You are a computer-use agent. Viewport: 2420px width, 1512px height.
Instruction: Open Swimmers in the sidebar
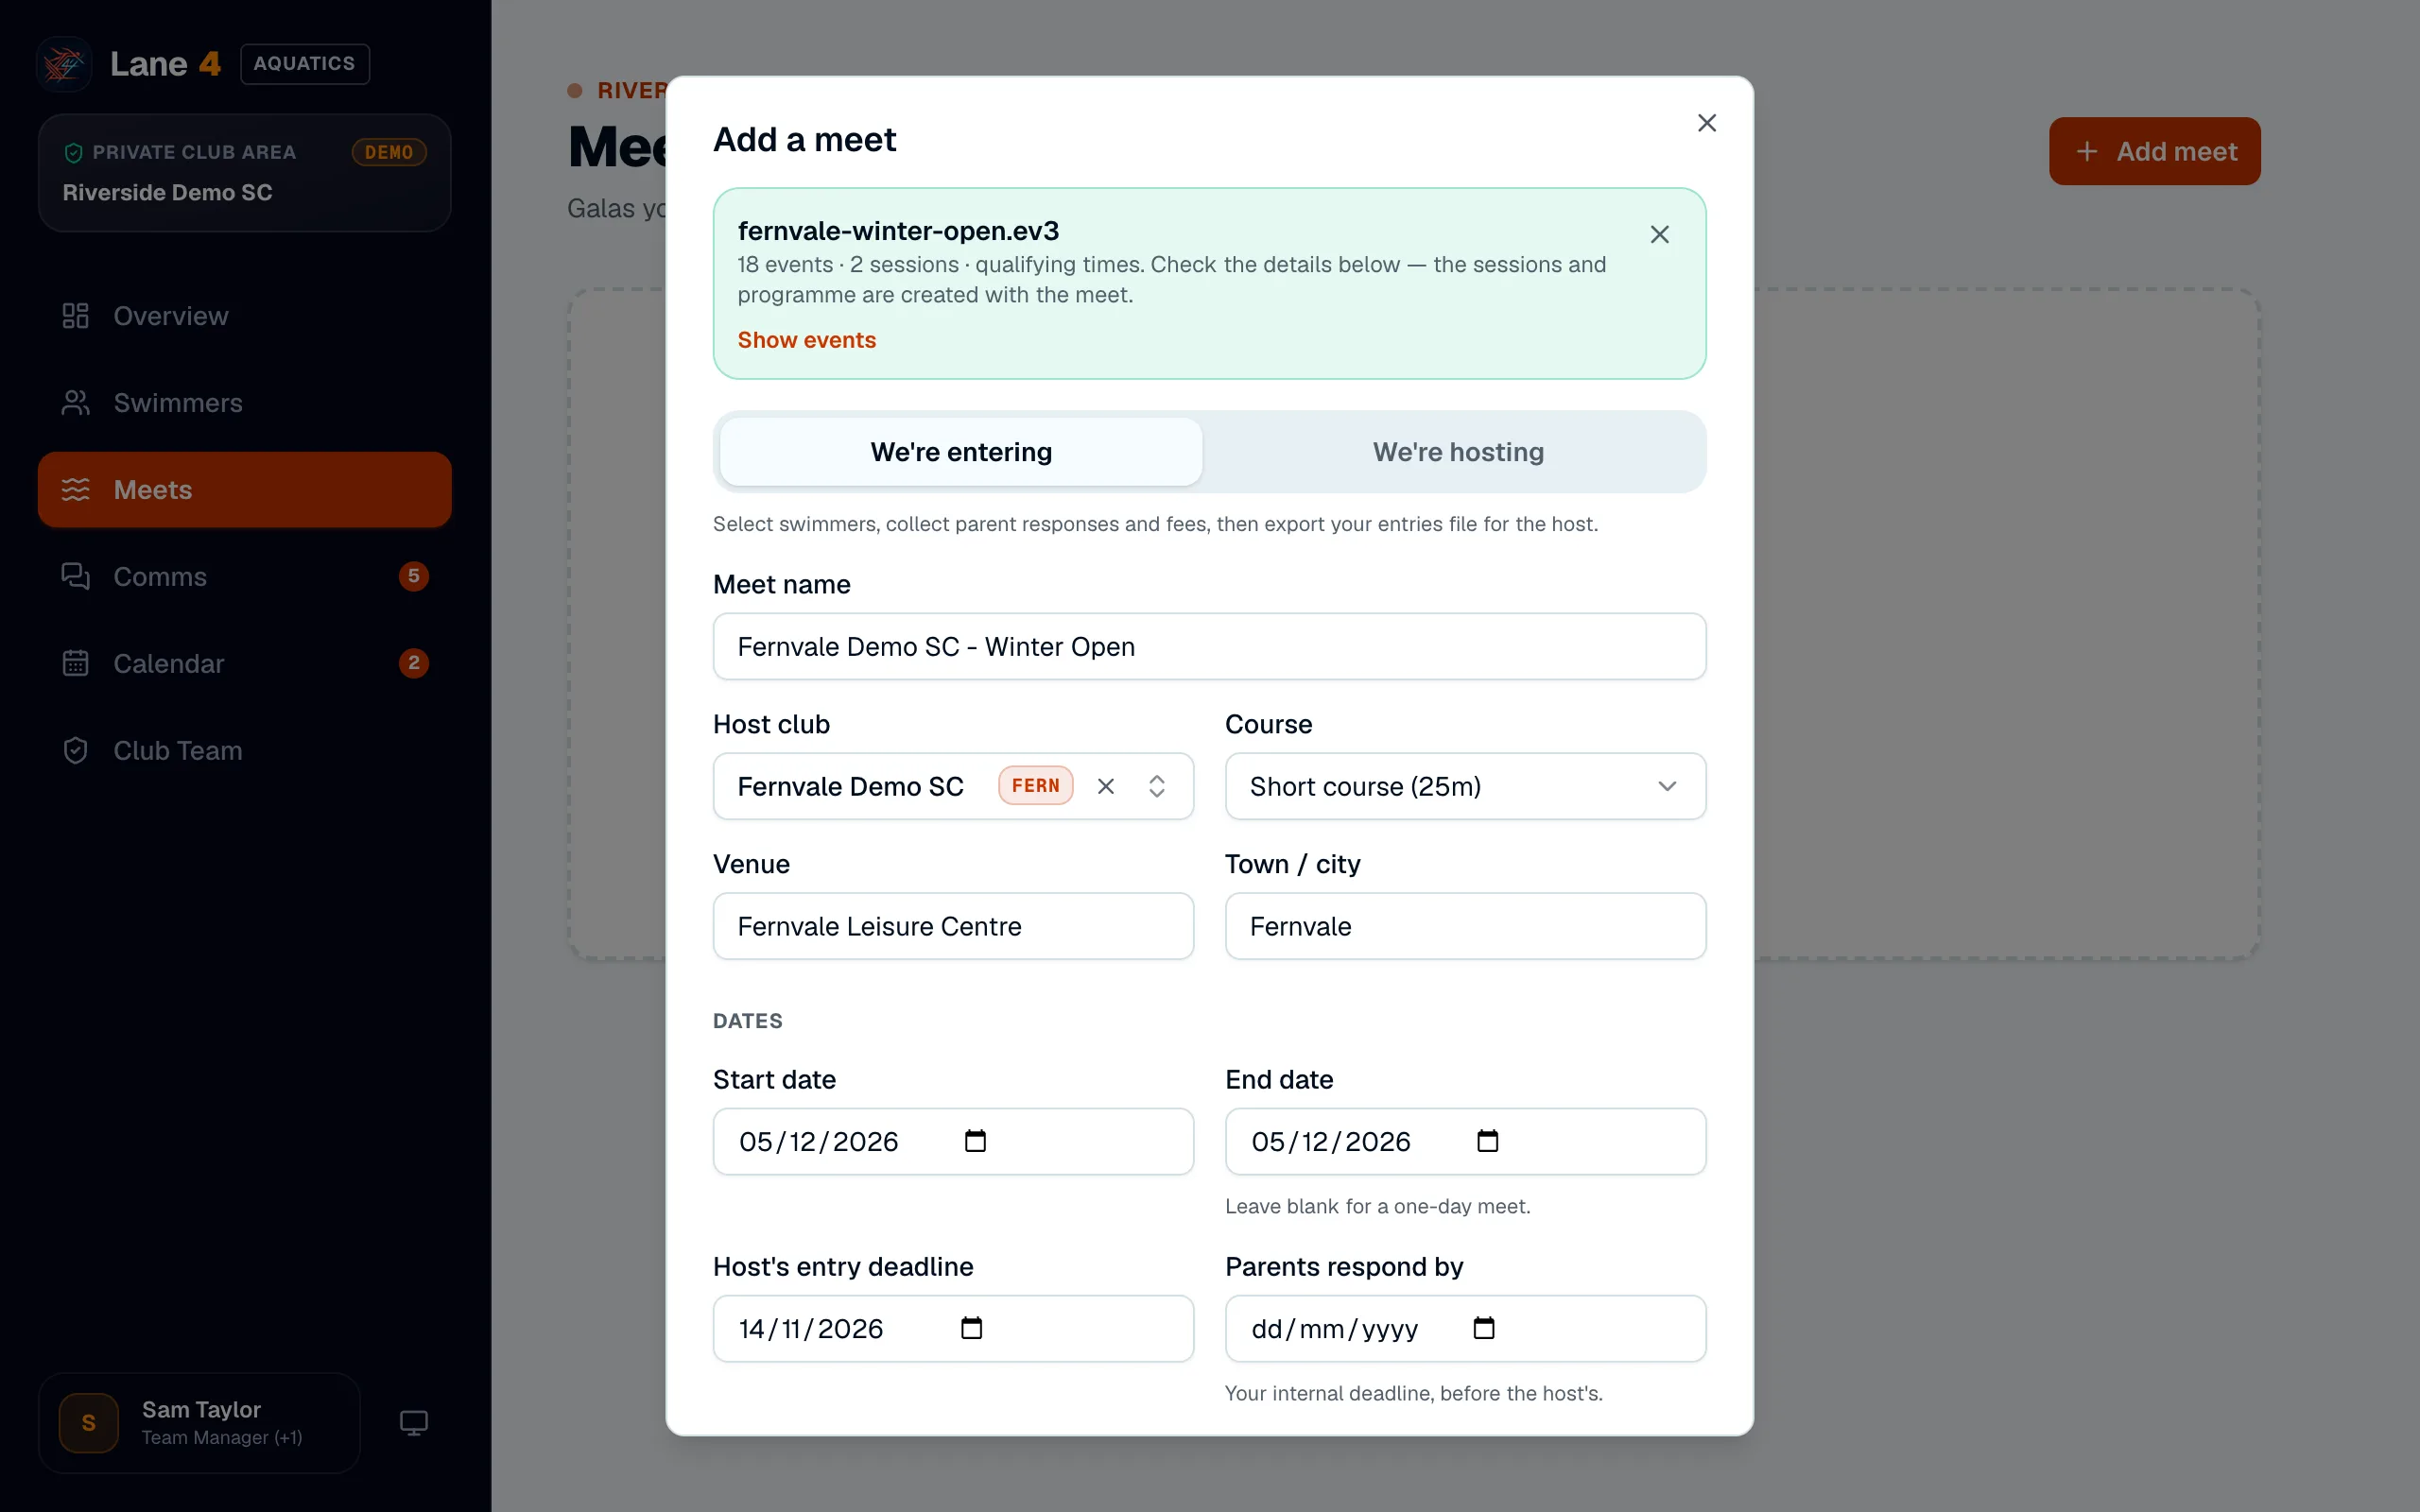244,403
